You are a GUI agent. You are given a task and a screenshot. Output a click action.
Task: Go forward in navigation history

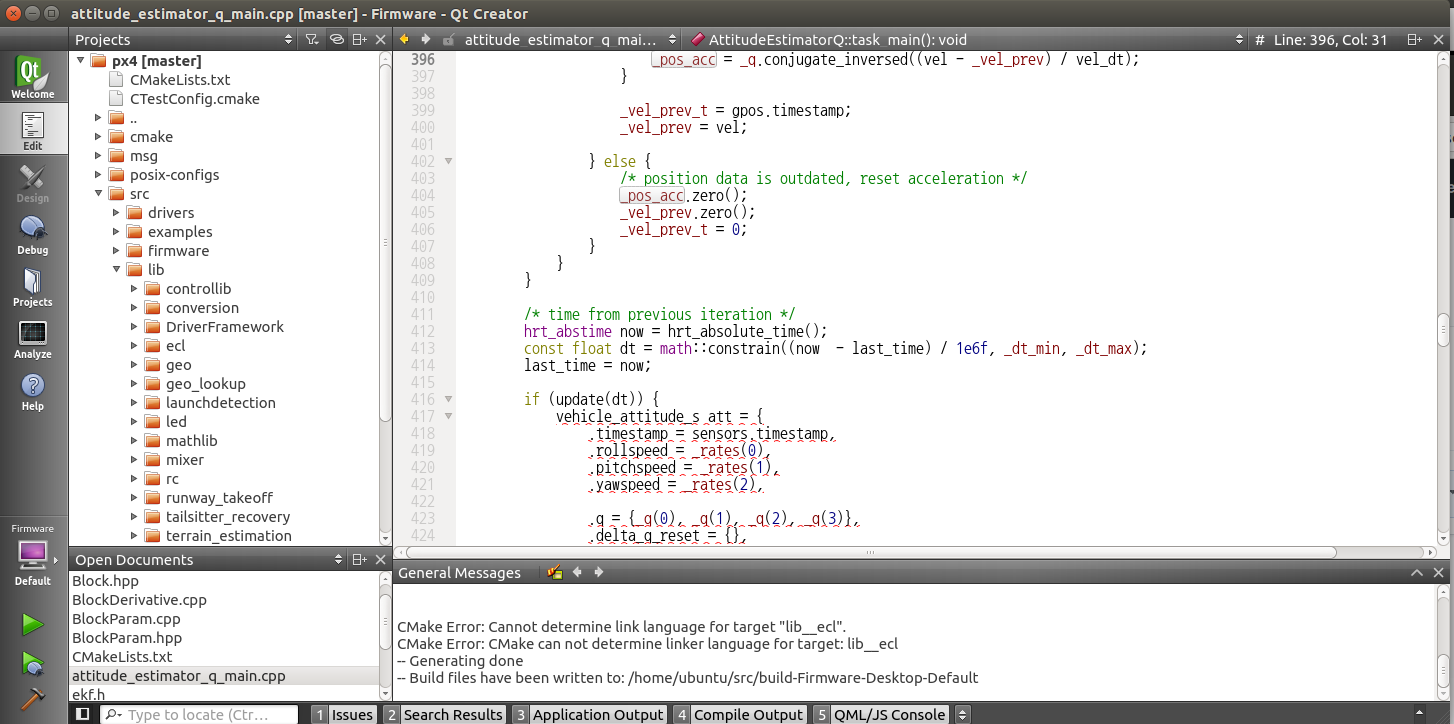point(426,39)
